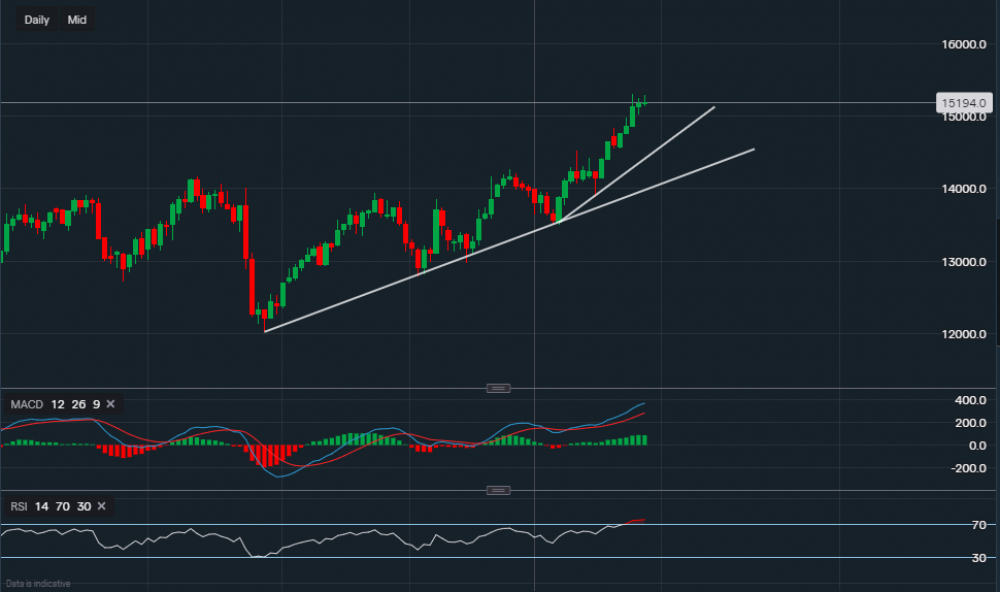Click the 16000.0 price axis label

tap(963, 43)
